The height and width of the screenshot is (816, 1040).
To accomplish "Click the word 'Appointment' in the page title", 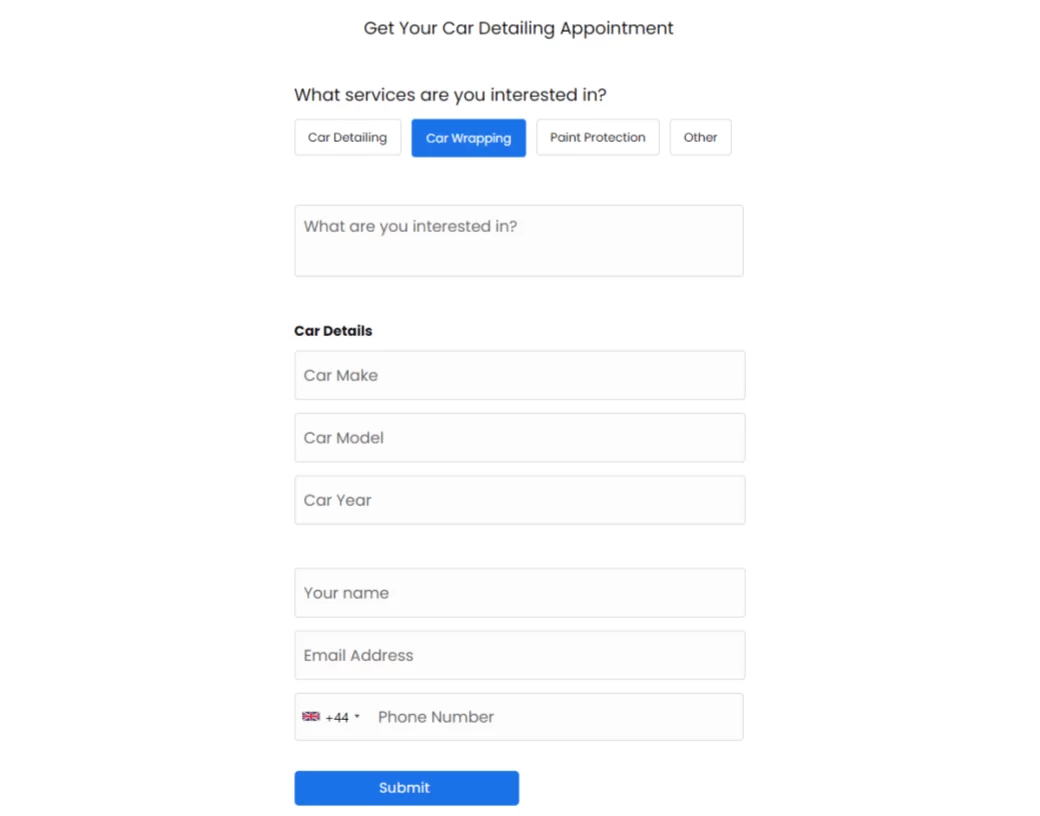I will [617, 28].
